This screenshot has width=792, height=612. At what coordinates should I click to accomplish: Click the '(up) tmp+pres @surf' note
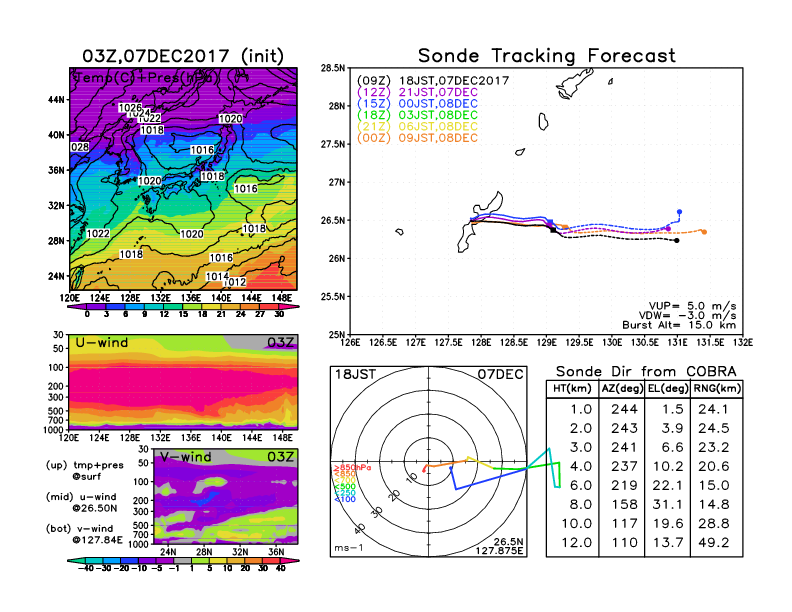tap(84, 471)
